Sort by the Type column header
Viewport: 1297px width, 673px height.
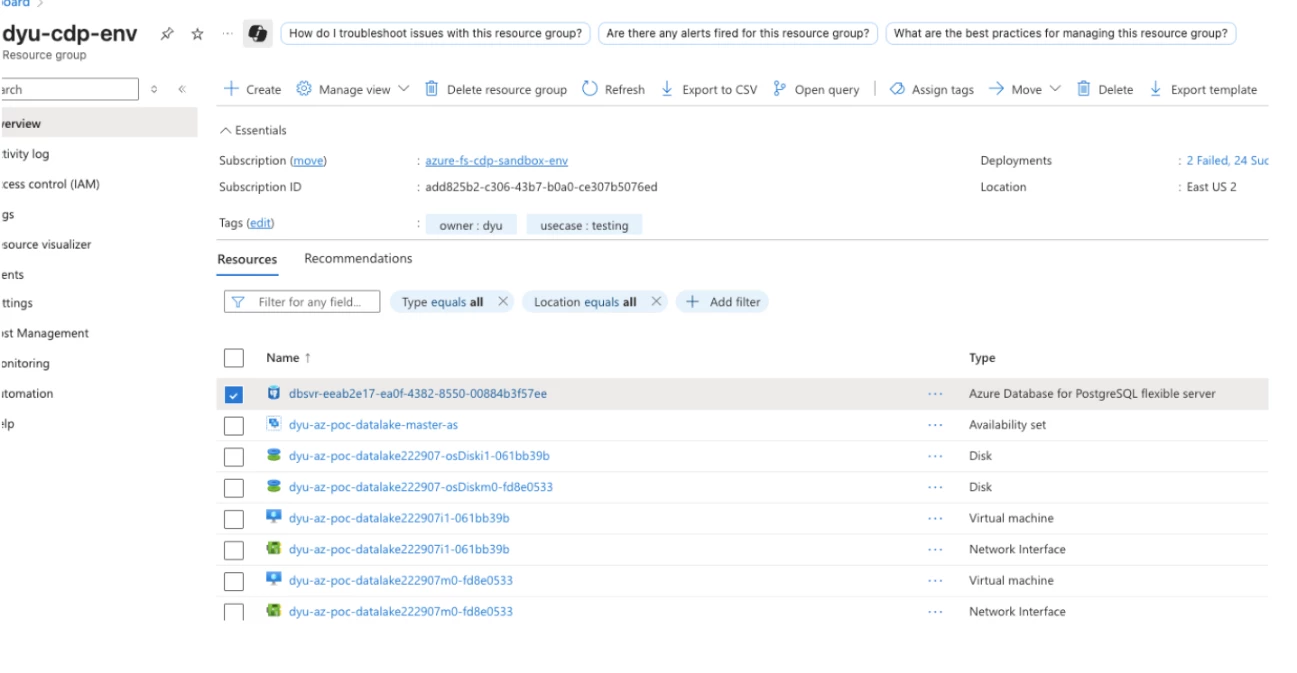tap(982, 358)
